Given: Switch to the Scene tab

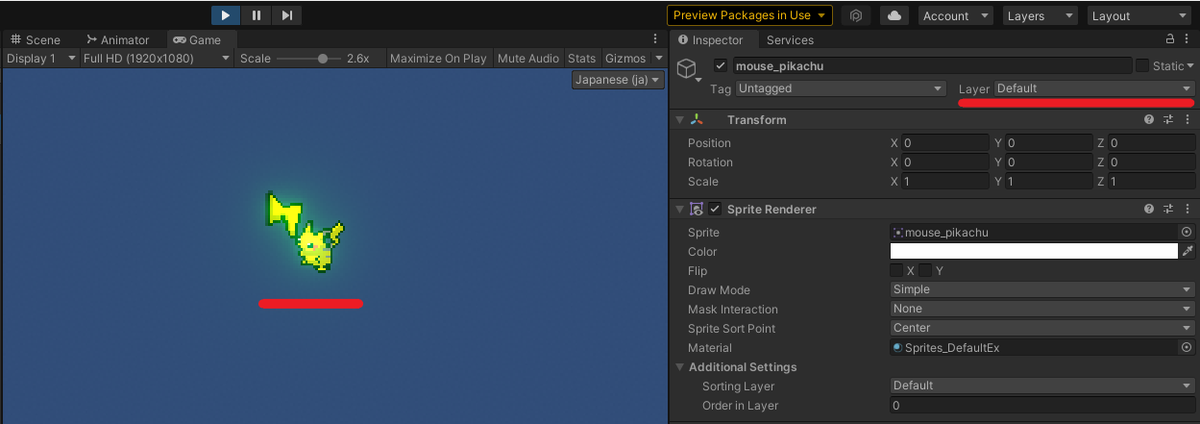Looking at the screenshot, I should 34,40.
